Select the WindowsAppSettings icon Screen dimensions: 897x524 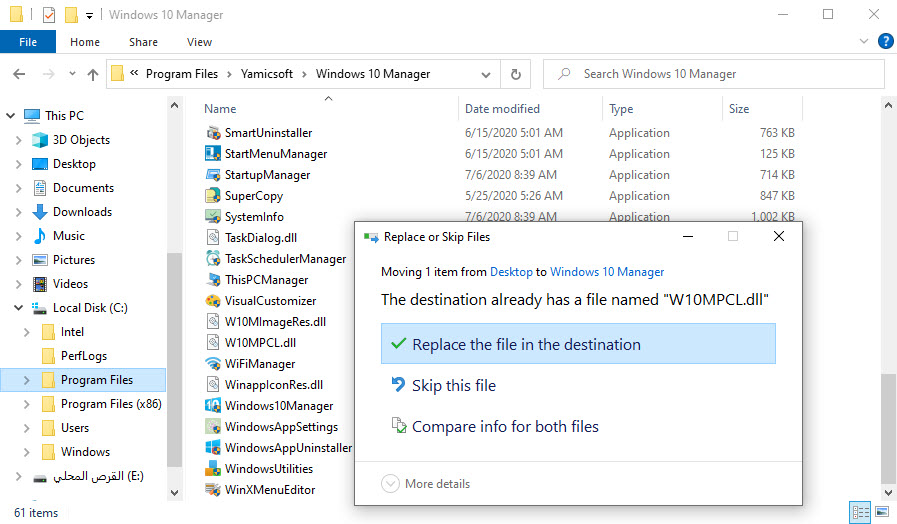(x=213, y=427)
